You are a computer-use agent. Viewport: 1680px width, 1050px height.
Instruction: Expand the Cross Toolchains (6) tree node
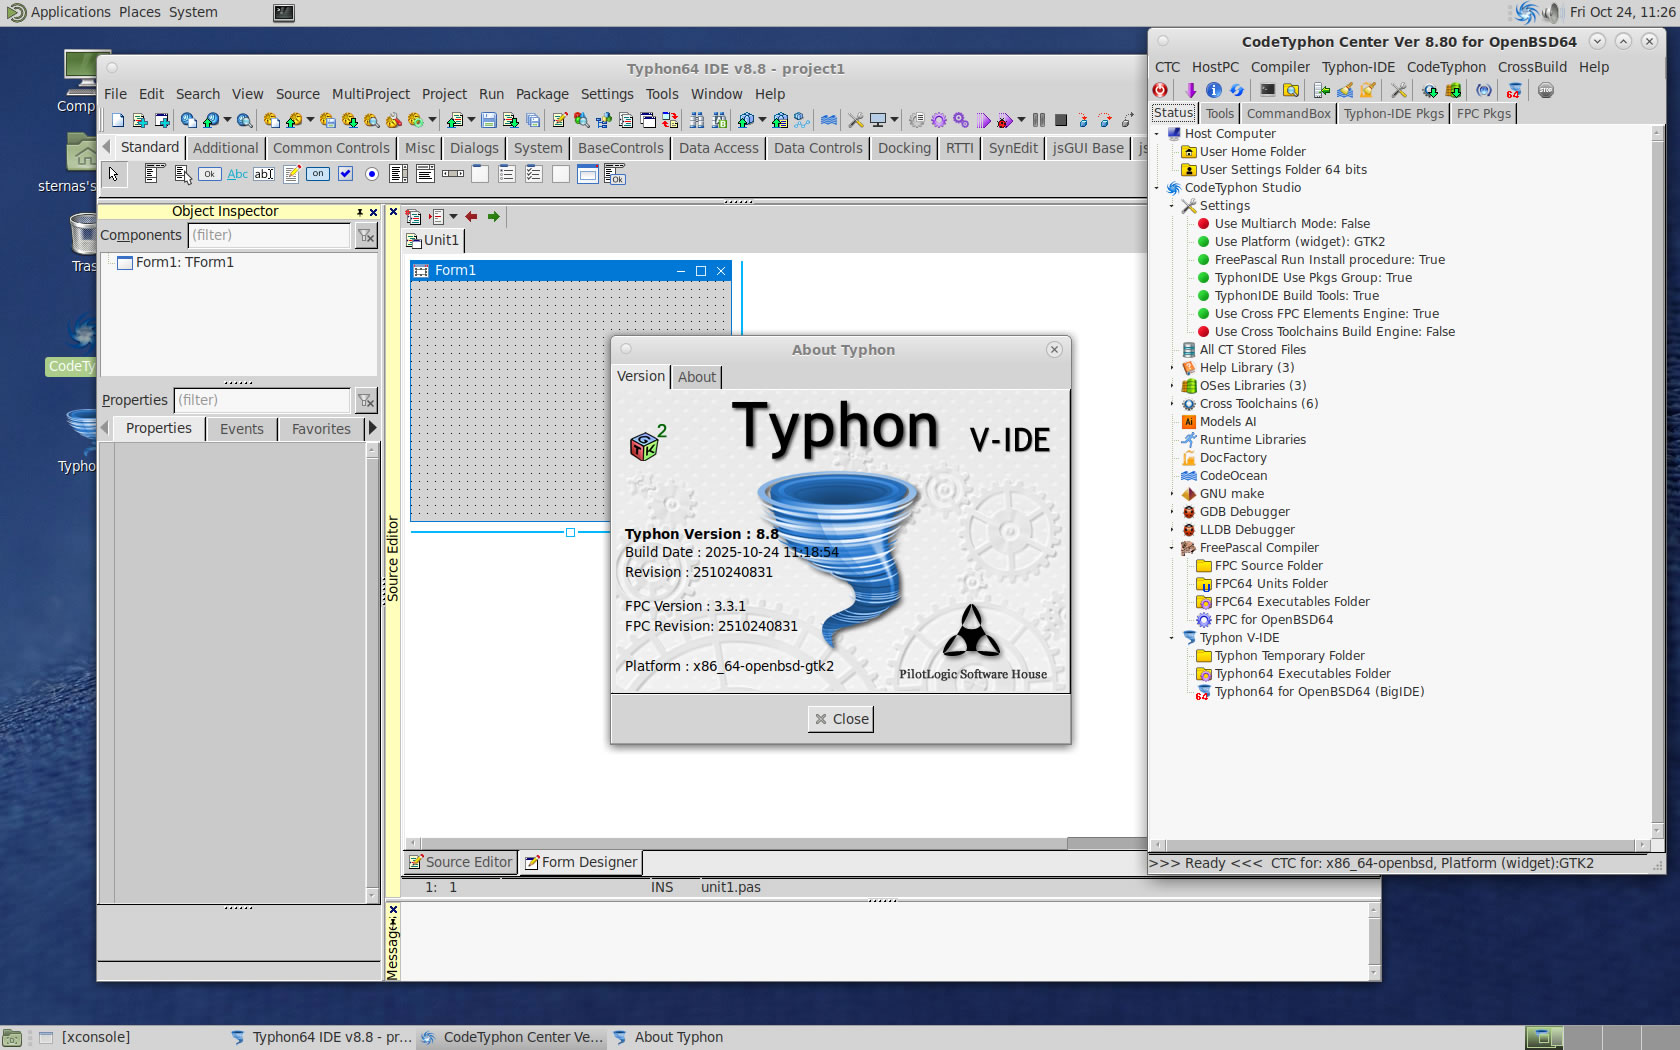(1172, 404)
